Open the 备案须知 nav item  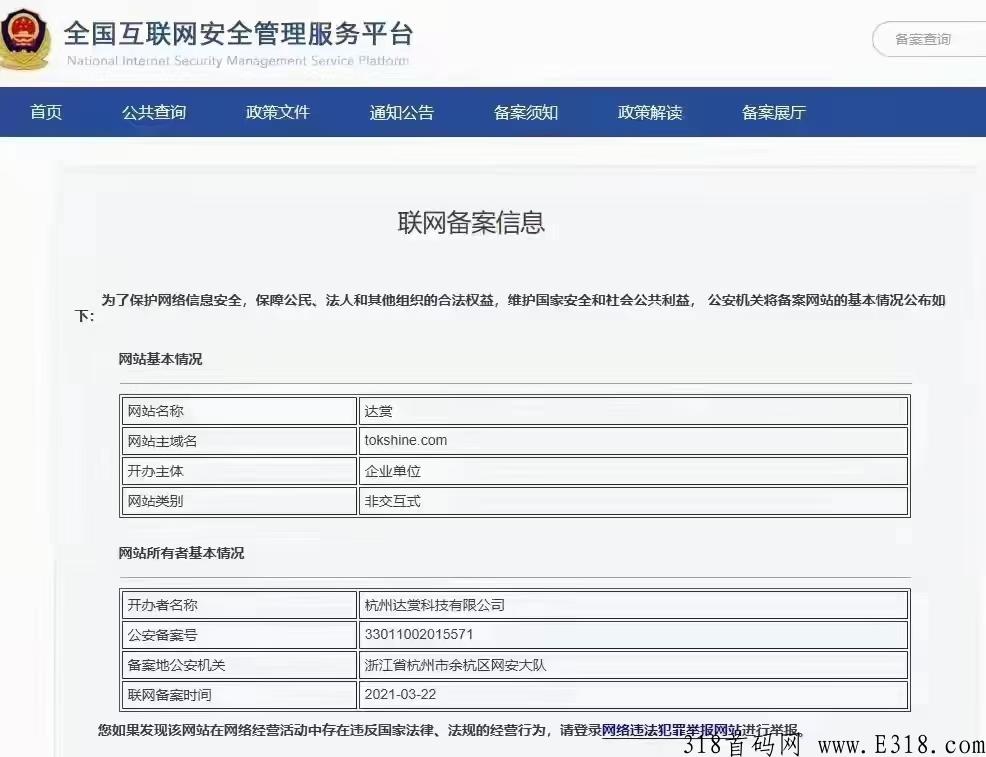(526, 113)
